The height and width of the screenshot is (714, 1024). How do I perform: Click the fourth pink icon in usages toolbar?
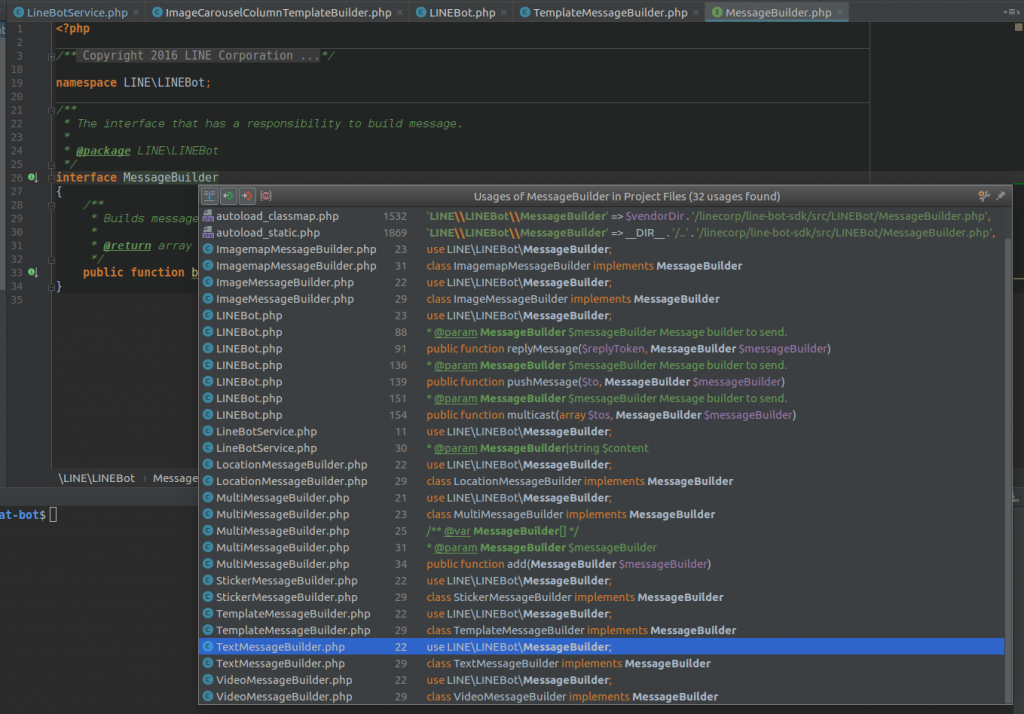[266, 196]
